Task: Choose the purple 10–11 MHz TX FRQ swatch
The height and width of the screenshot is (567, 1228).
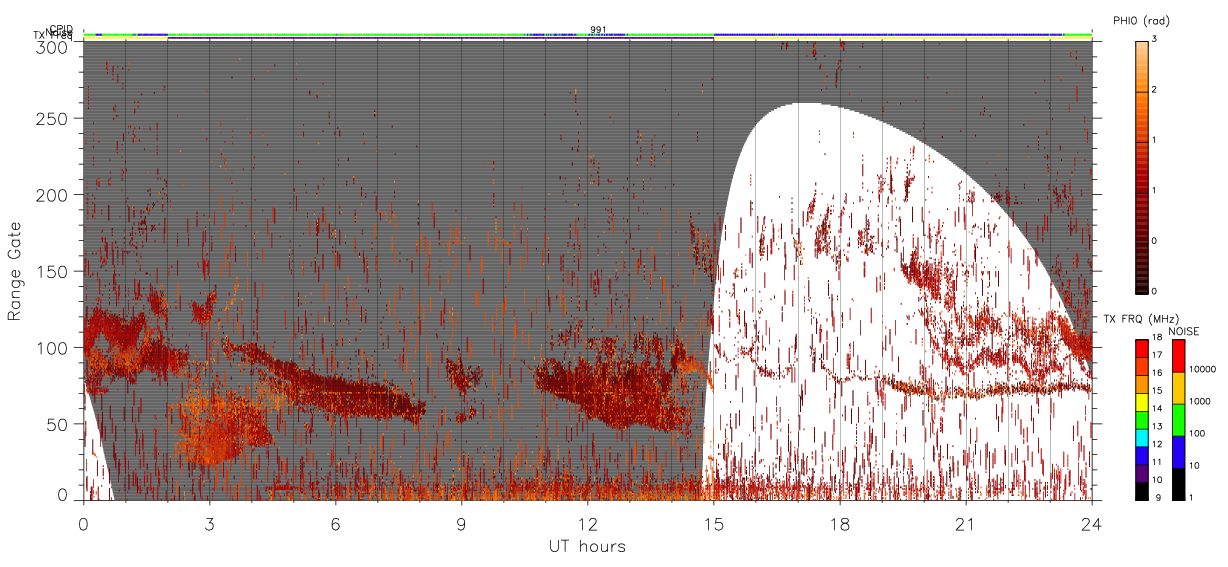Action: pyautogui.click(x=1141, y=474)
